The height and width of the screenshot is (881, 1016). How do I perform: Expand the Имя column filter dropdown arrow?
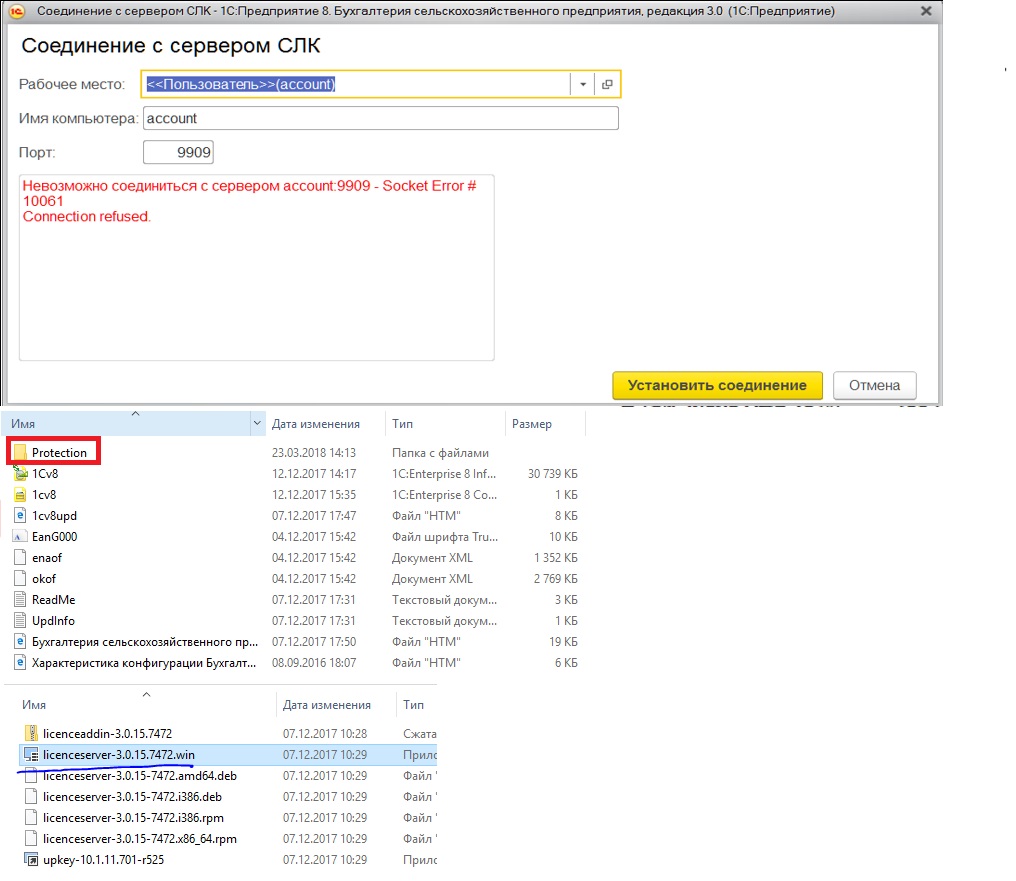257,424
